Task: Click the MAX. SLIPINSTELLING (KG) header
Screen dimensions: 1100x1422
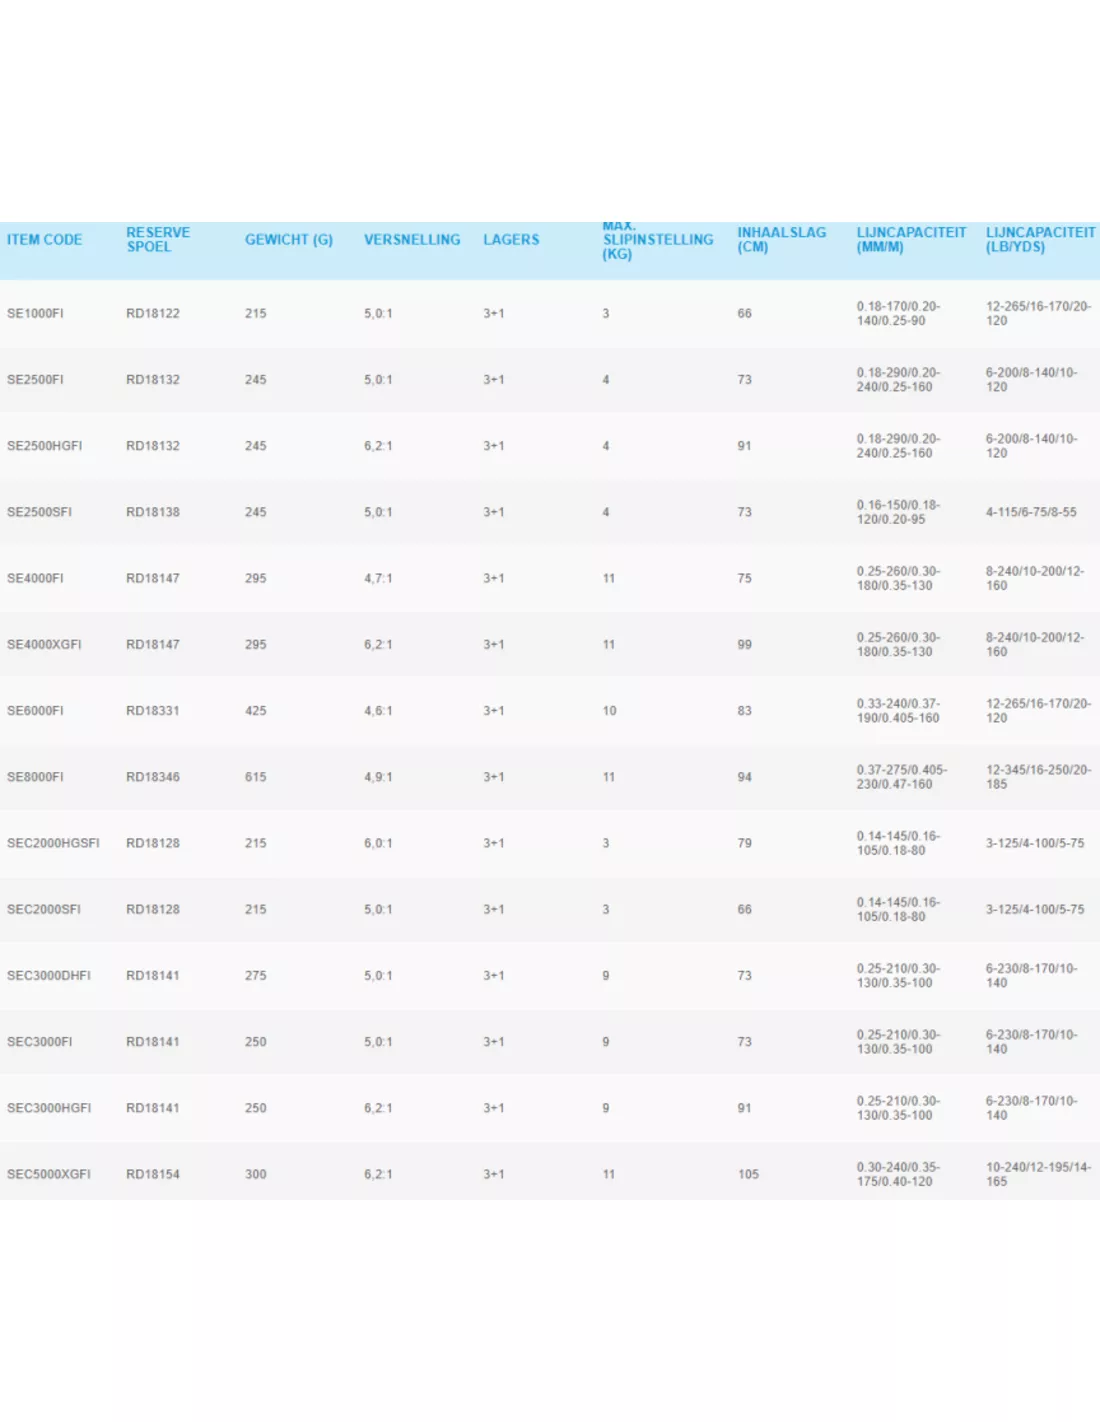Action: (x=658, y=240)
